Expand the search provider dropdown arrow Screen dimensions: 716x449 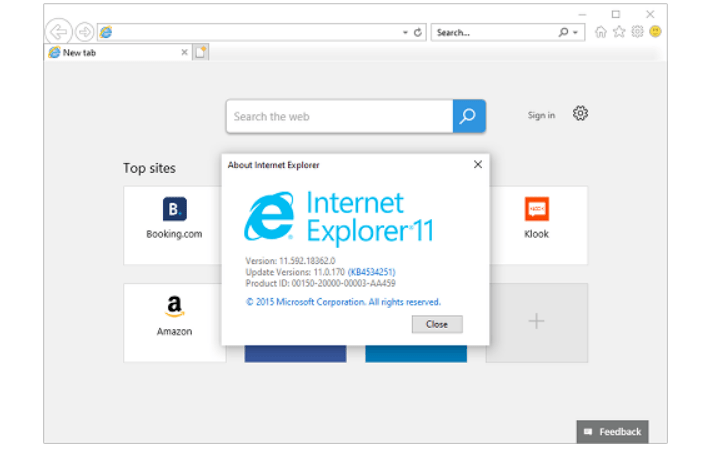[x=575, y=32]
